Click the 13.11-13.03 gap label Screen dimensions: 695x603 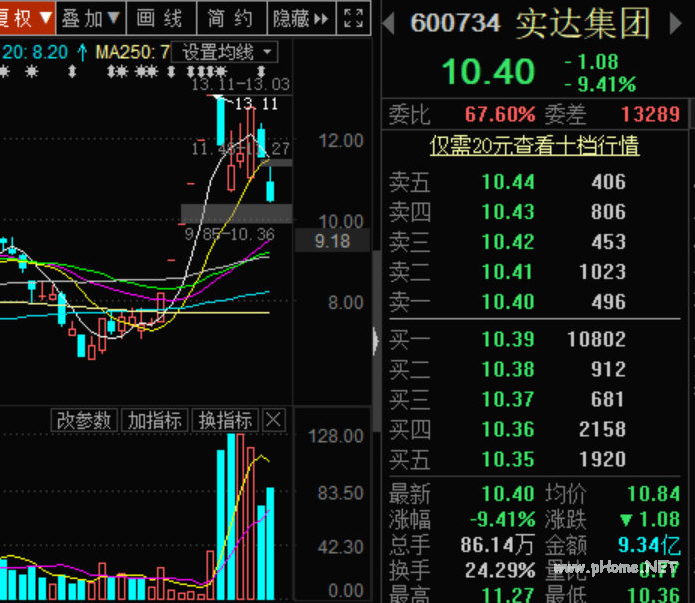pos(240,84)
